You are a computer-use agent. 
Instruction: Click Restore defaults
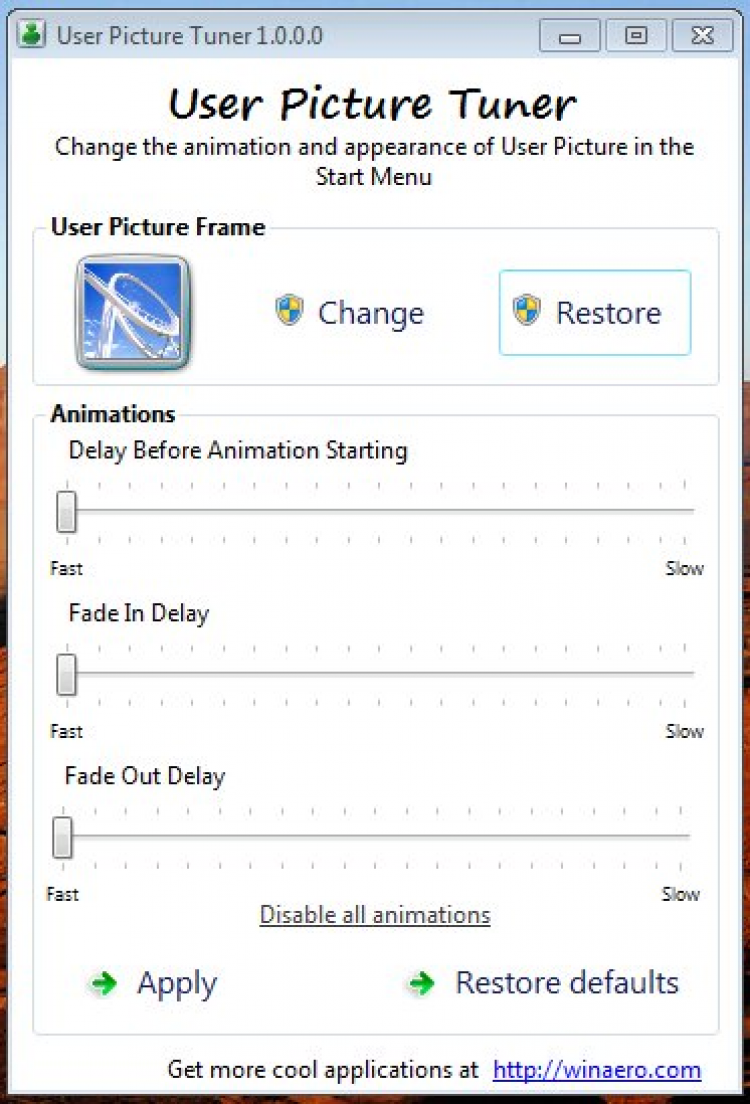(567, 983)
